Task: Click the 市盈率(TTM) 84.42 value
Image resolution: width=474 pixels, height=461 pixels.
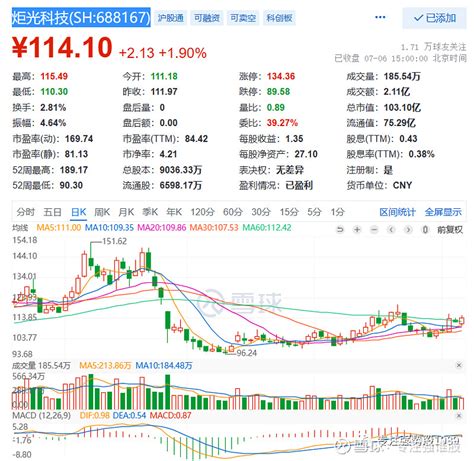Action: point(196,139)
